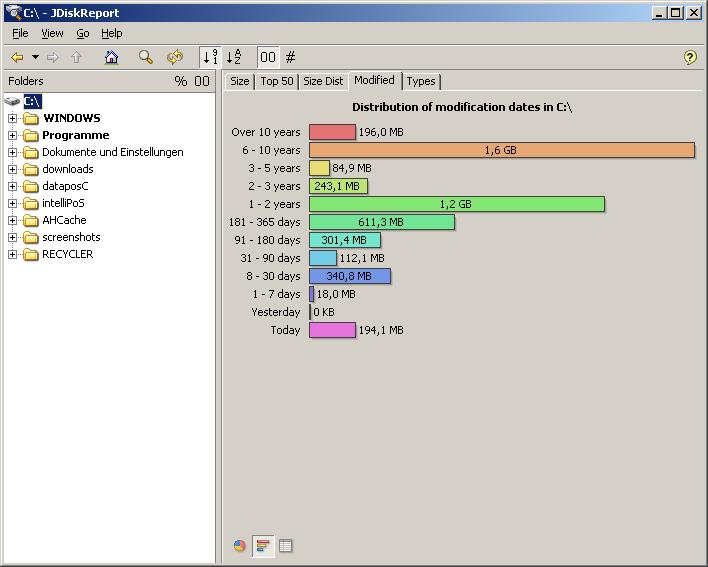Screen dimensions: 708x567
Task: Click the yellow help question-mark icon
Action: [690, 57]
